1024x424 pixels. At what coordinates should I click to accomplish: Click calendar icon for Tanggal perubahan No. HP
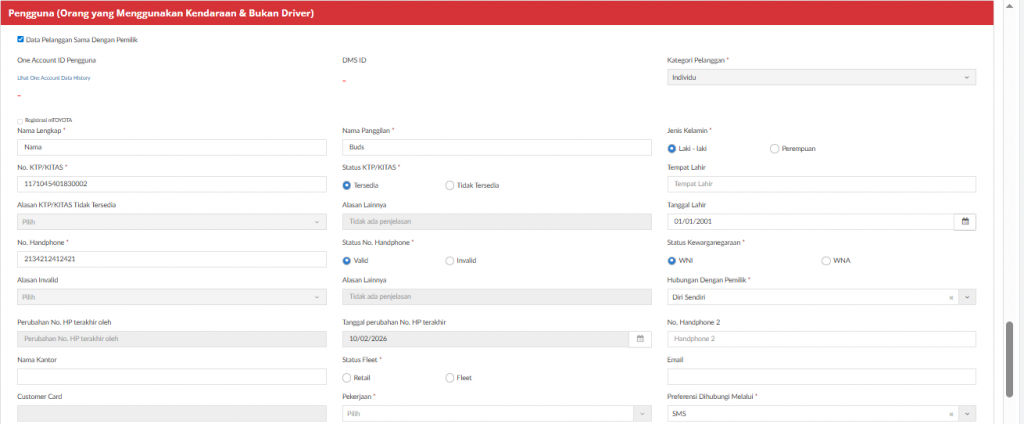point(640,339)
